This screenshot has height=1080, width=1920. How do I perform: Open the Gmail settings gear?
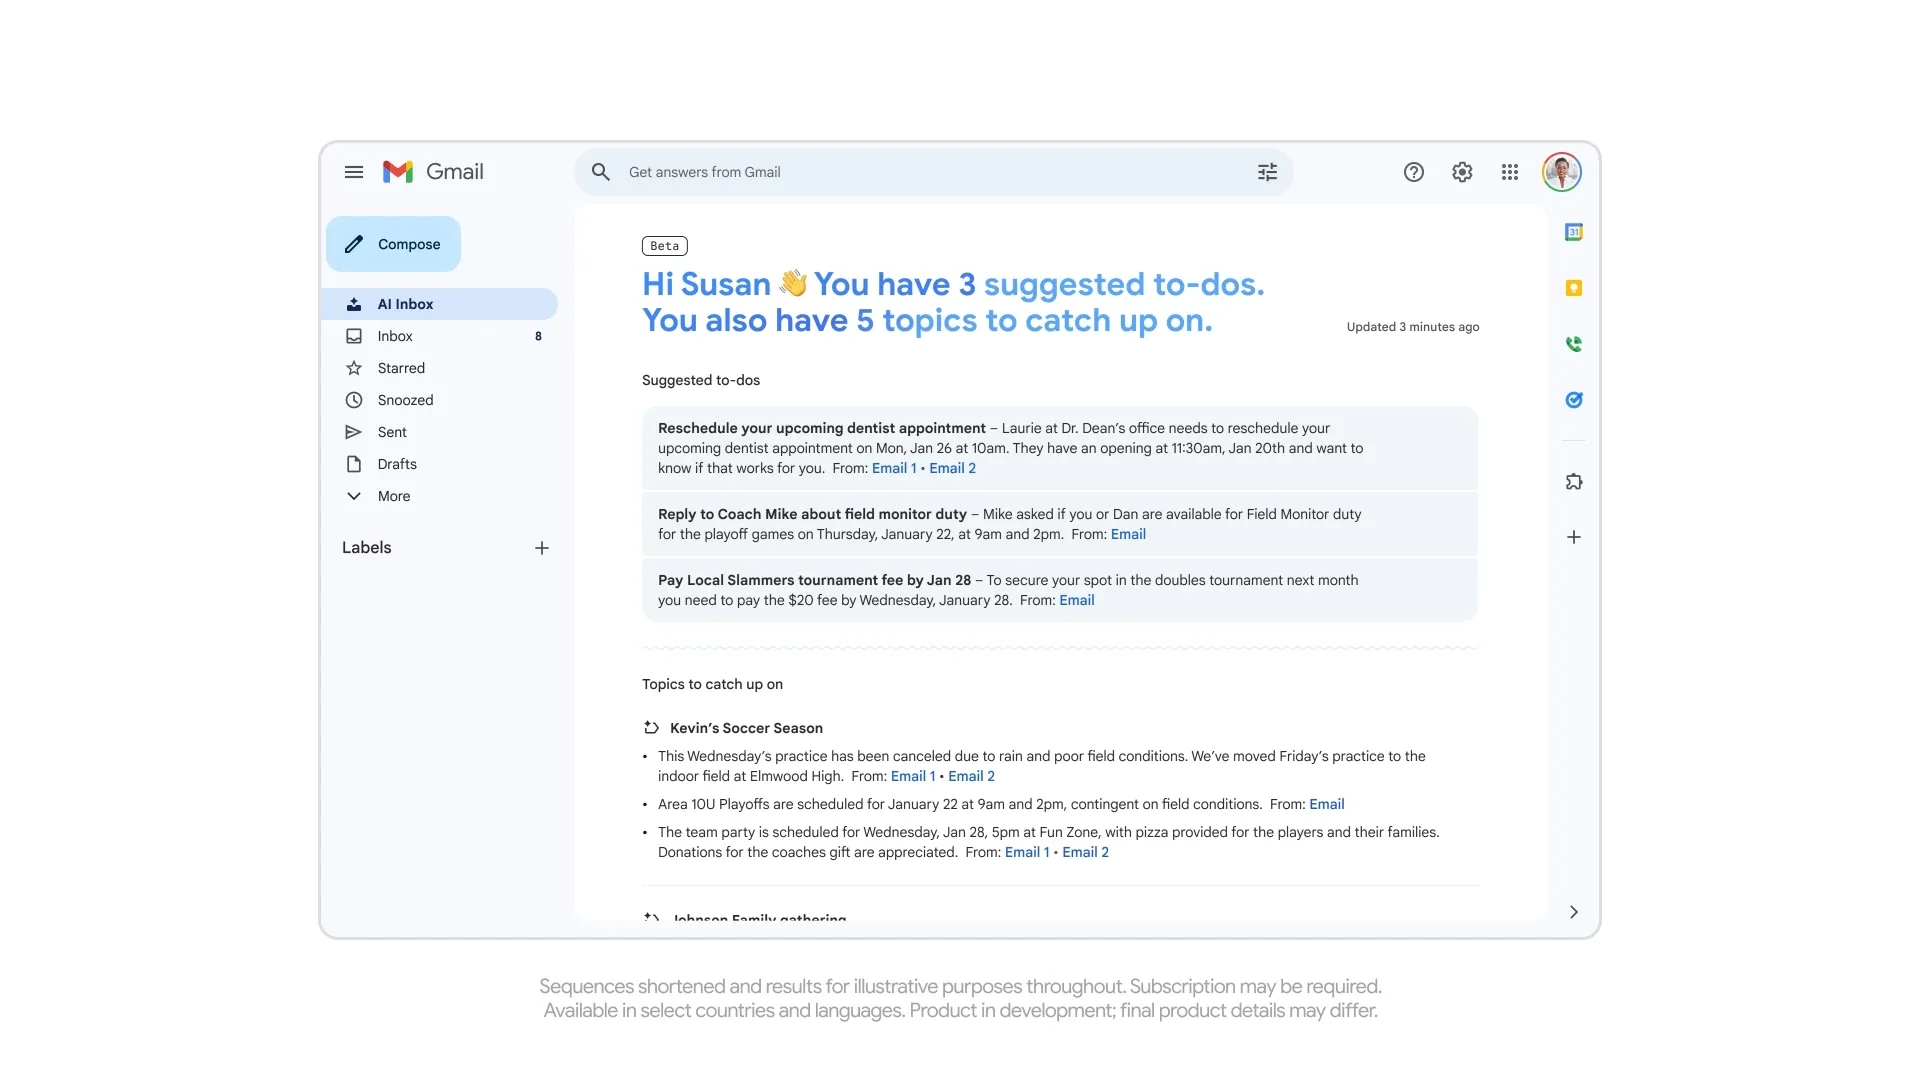point(1462,172)
